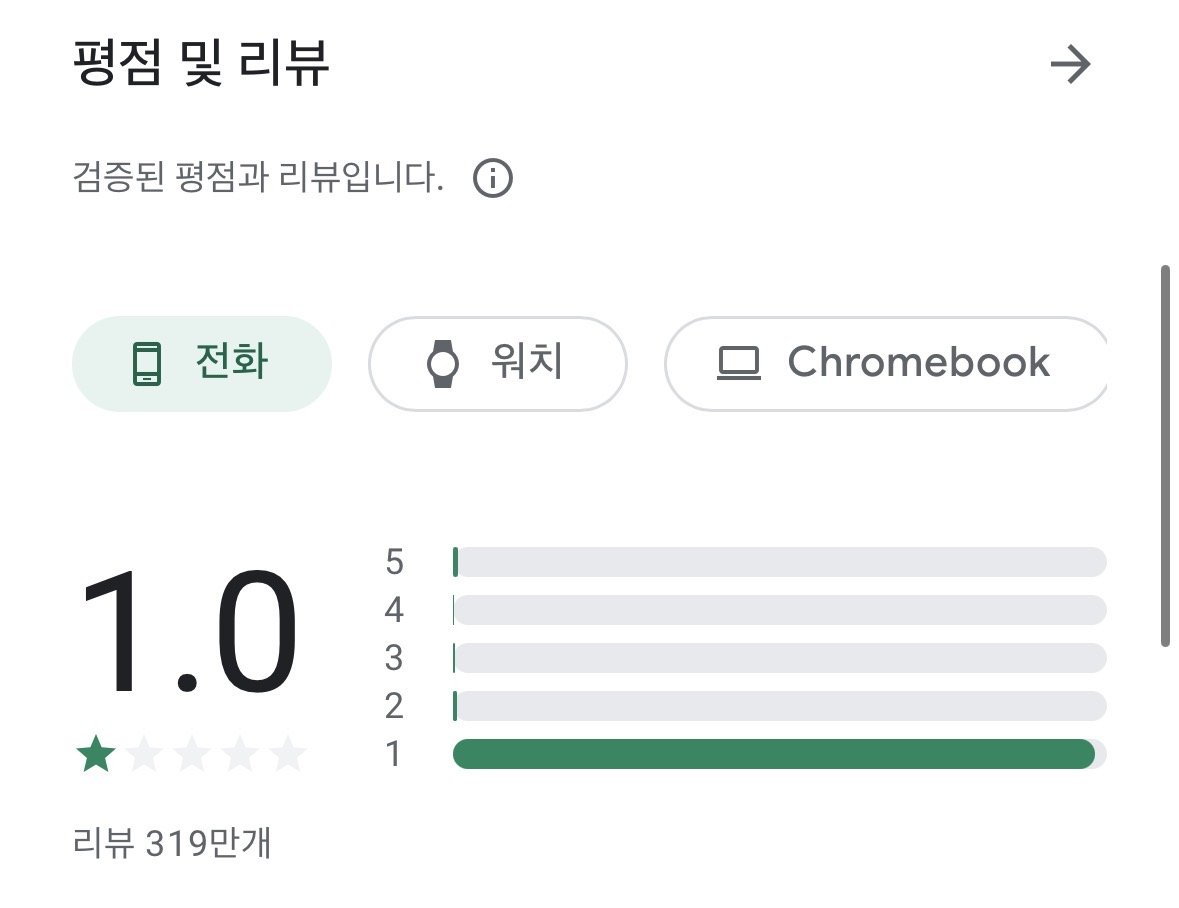Viewport: 1179px width, 908px height.
Task: Switch to the Chromebook filter
Action: pos(885,364)
